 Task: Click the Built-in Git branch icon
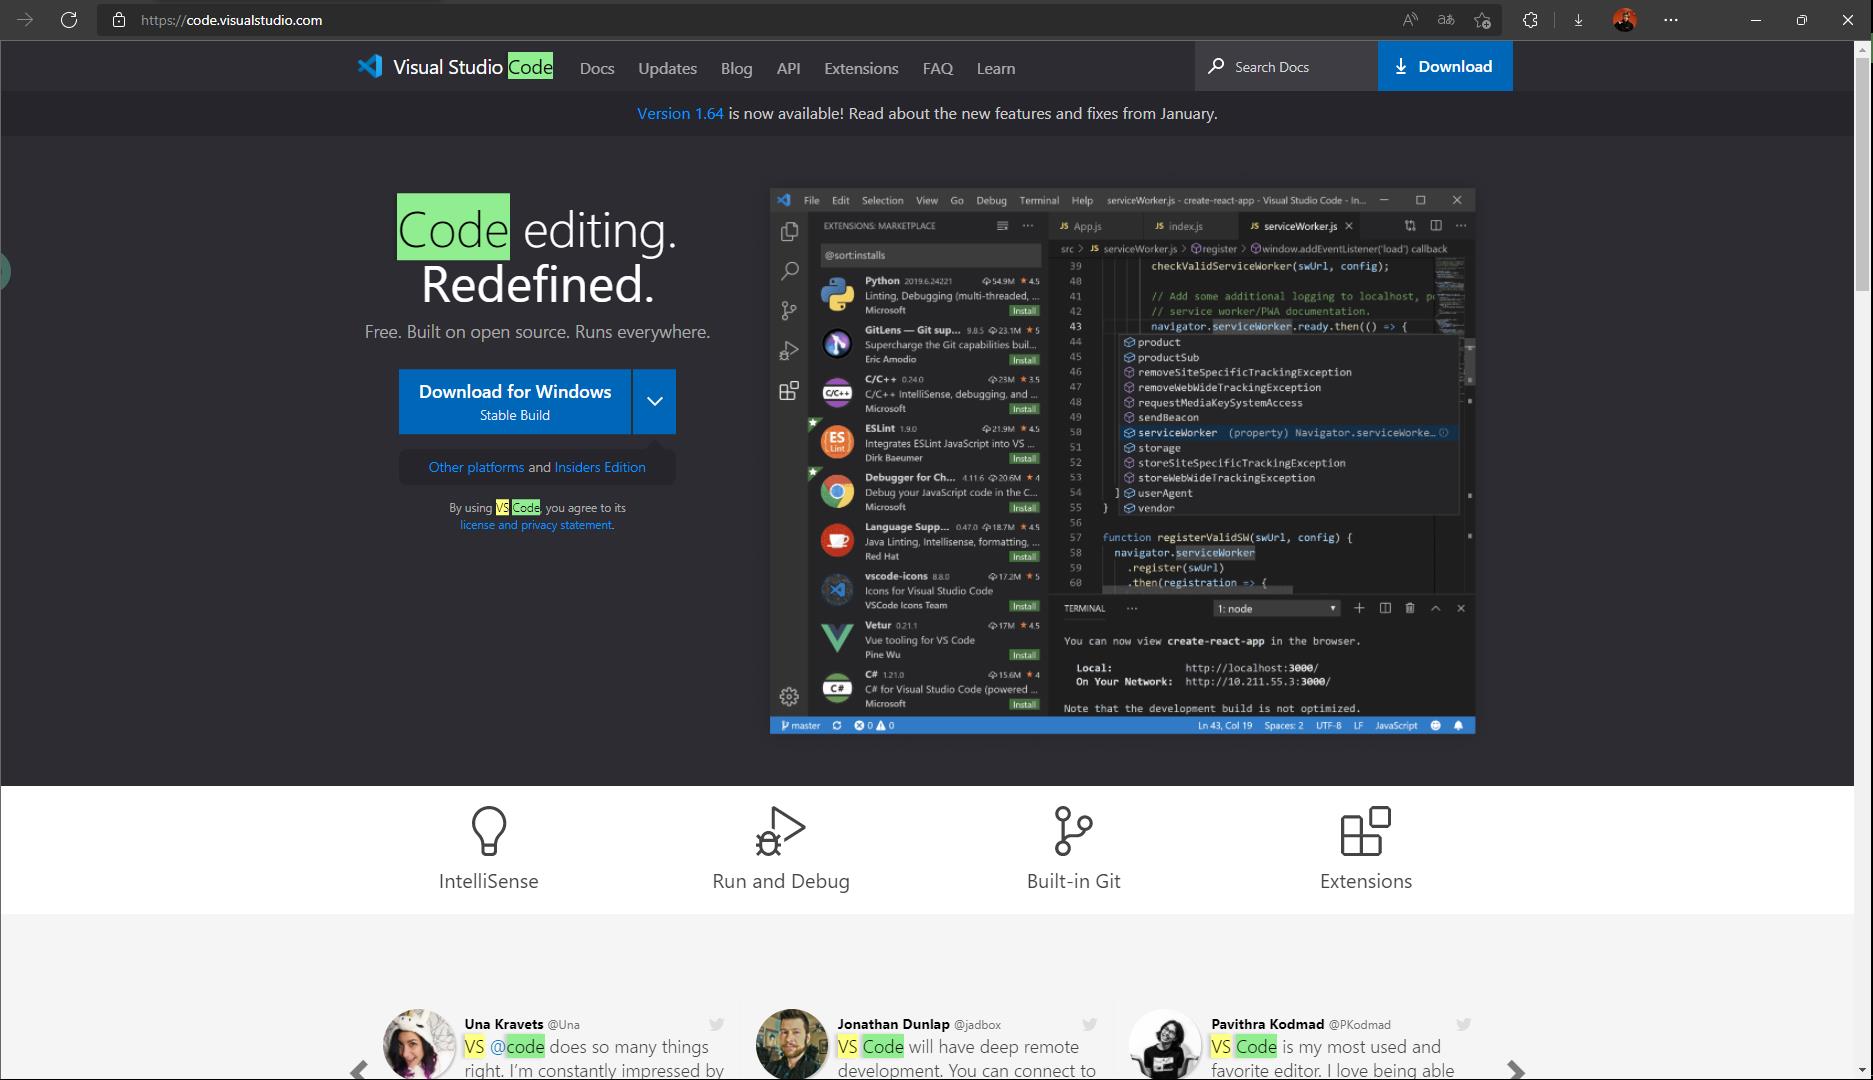point(1073,831)
